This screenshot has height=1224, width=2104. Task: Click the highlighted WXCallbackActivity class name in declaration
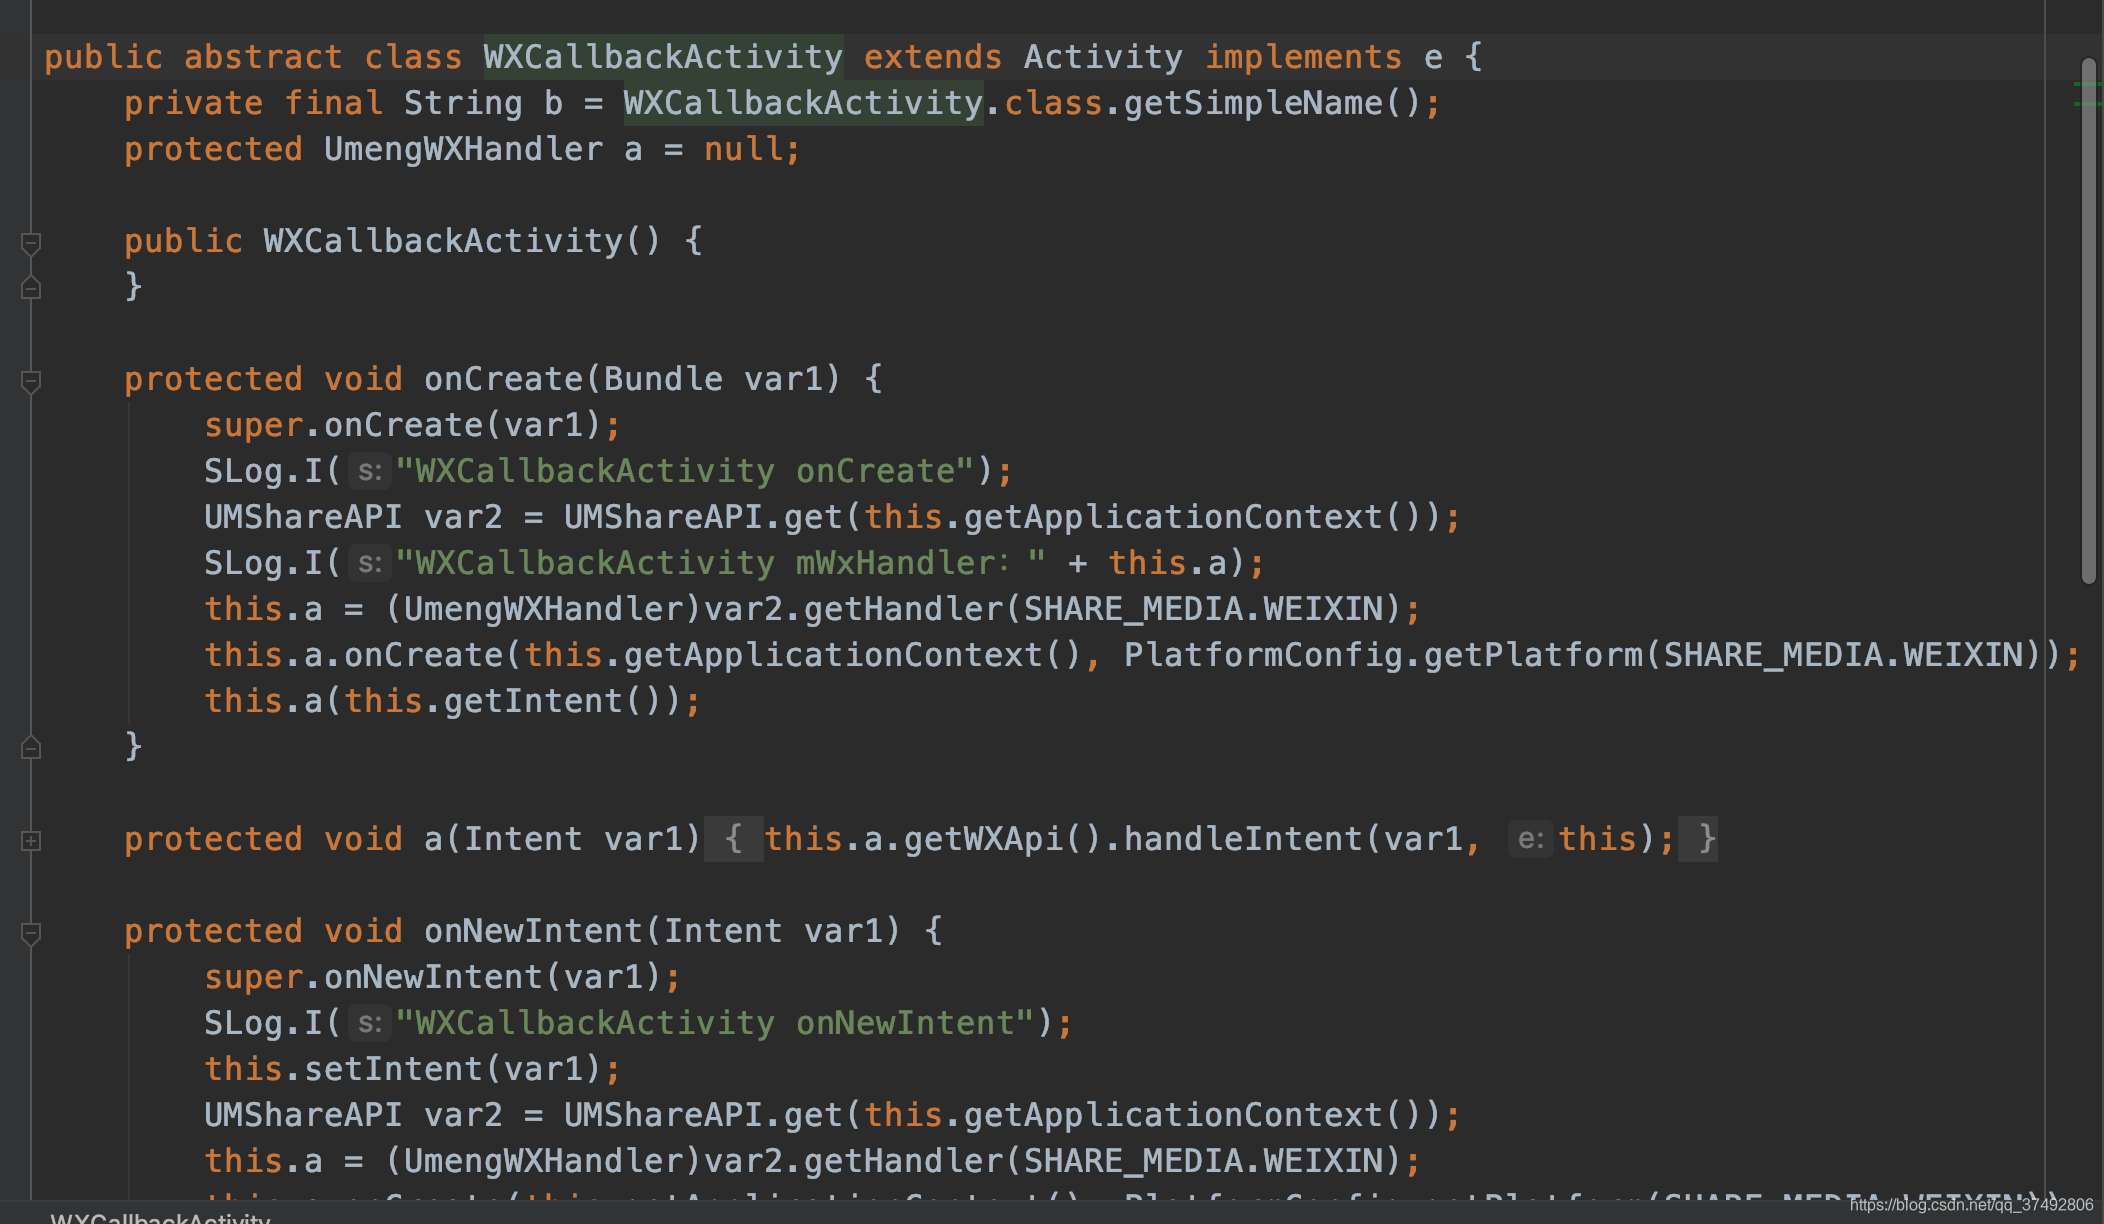click(x=663, y=57)
